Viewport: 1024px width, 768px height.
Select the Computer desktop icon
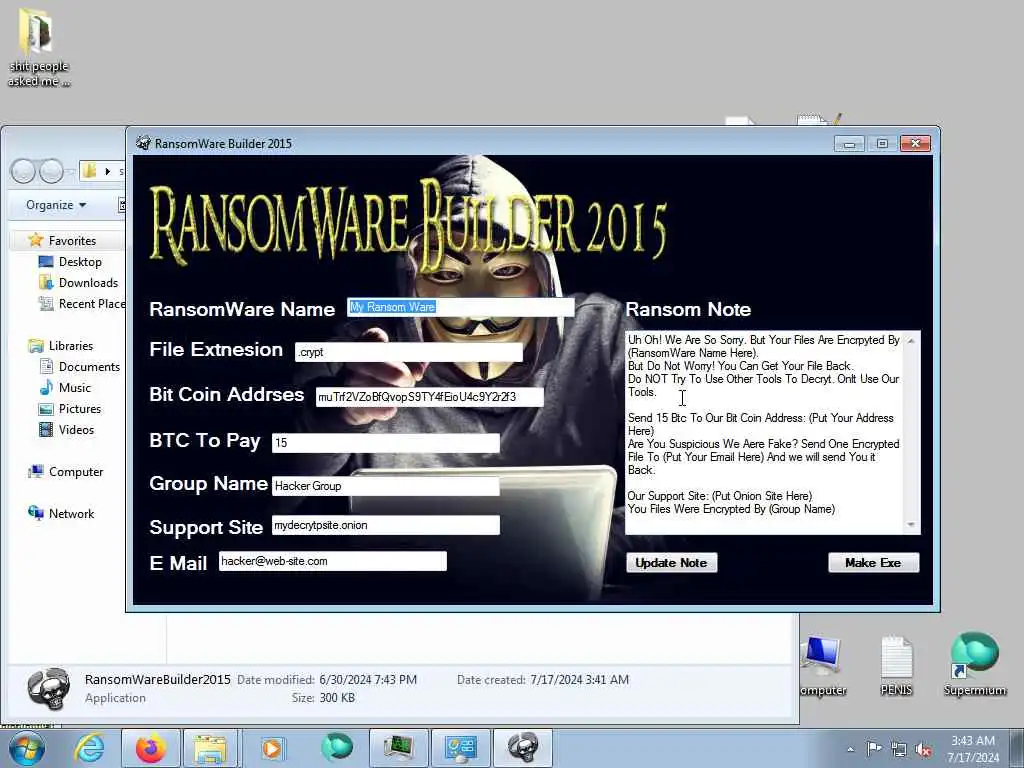823,666
